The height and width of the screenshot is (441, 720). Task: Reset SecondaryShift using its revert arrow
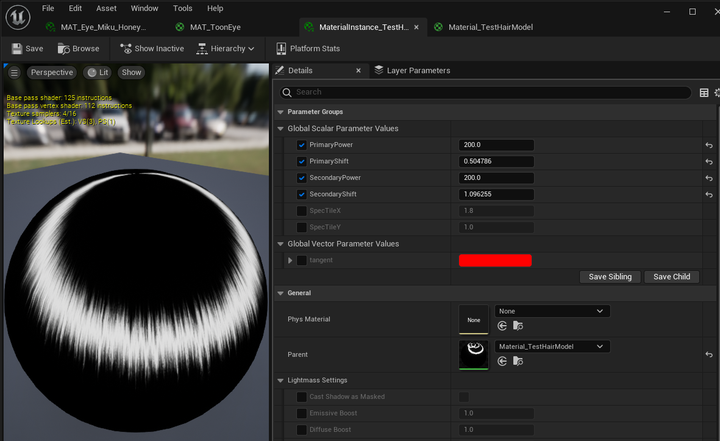(708, 194)
